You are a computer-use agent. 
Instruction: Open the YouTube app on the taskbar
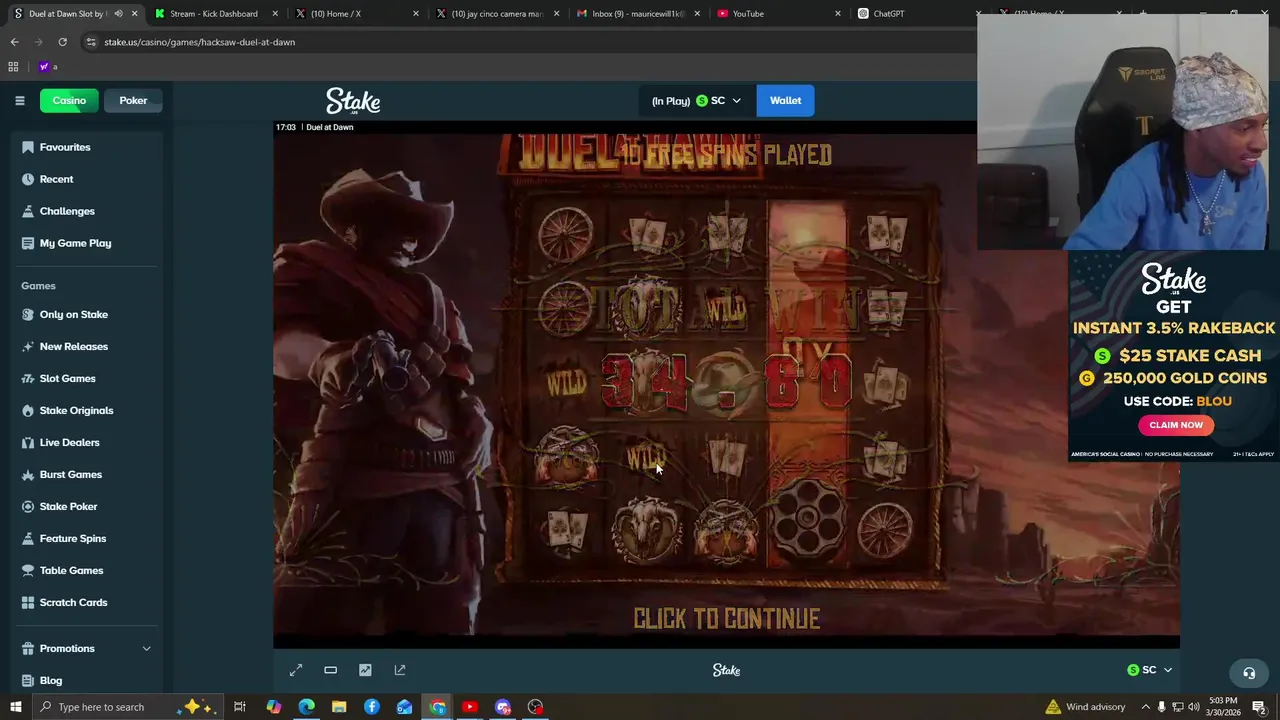click(x=470, y=707)
